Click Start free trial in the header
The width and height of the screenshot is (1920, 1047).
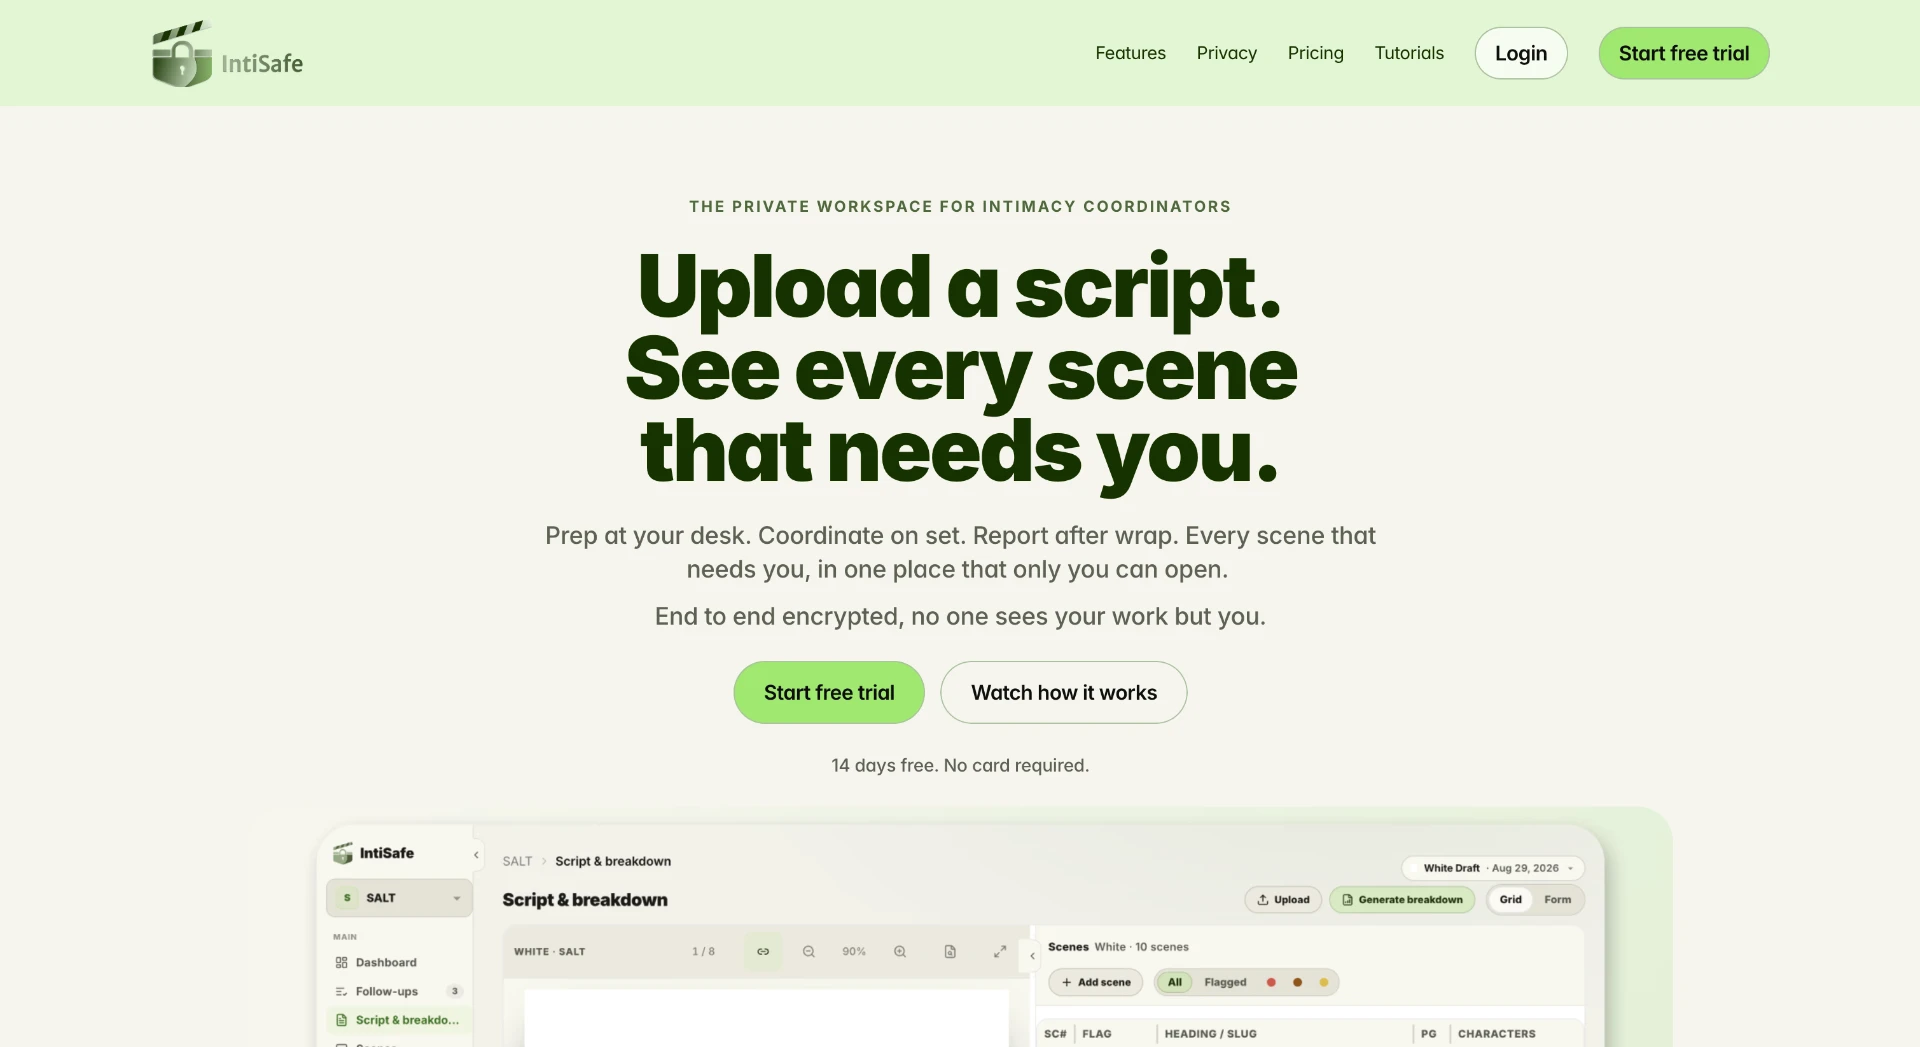pyautogui.click(x=1684, y=53)
